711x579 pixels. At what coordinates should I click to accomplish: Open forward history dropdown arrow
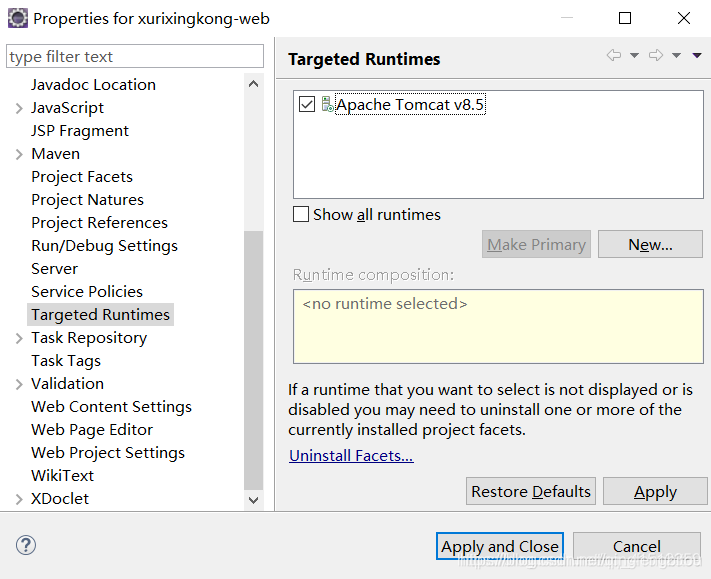pos(676,55)
